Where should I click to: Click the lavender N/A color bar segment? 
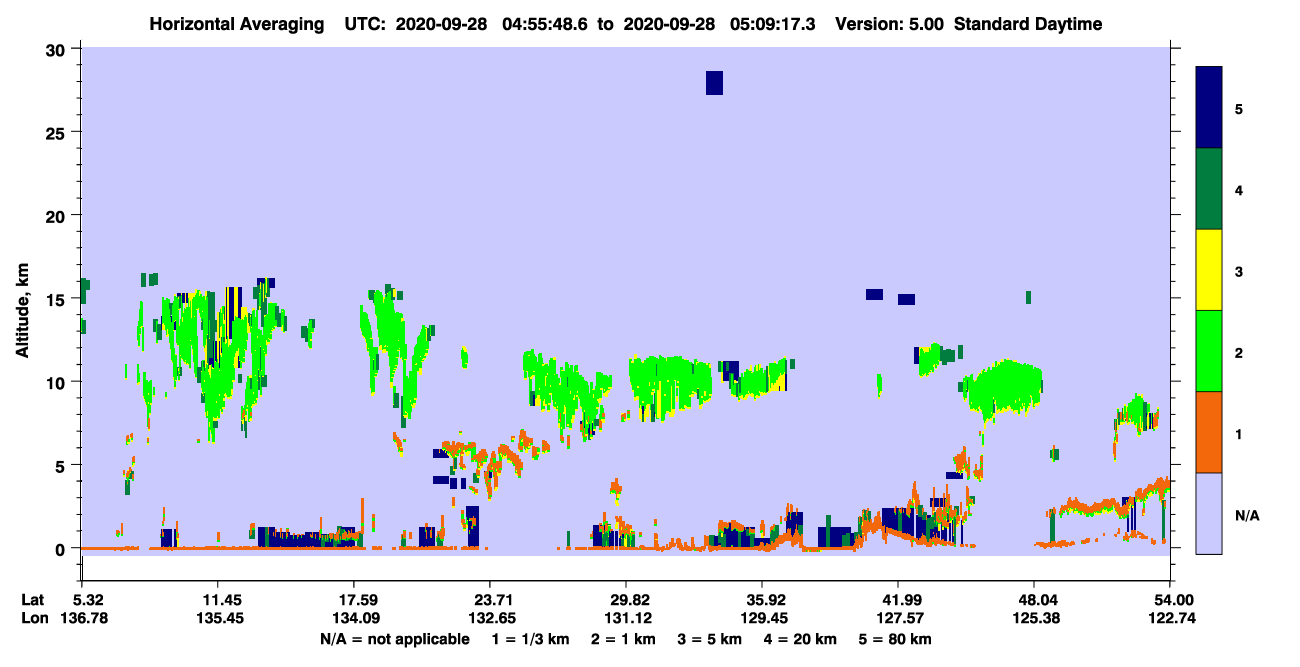1209,513
